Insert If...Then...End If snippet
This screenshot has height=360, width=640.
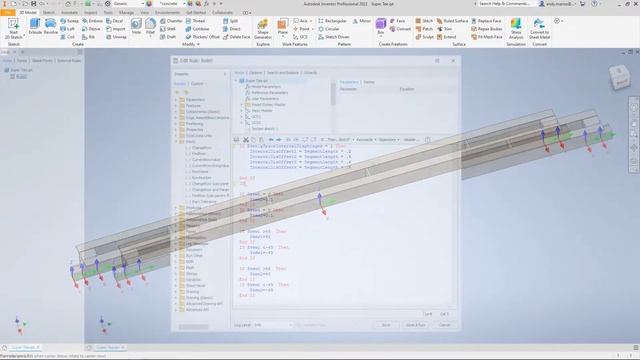point(337,140)
